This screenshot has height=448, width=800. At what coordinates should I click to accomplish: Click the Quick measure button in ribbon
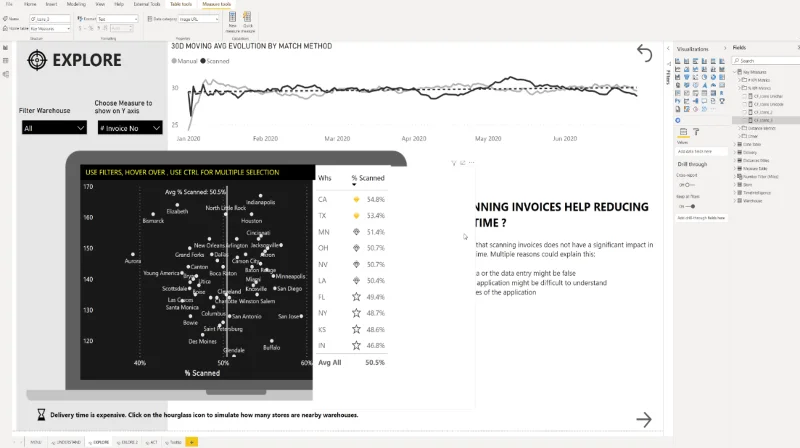(x=247, y=22)
